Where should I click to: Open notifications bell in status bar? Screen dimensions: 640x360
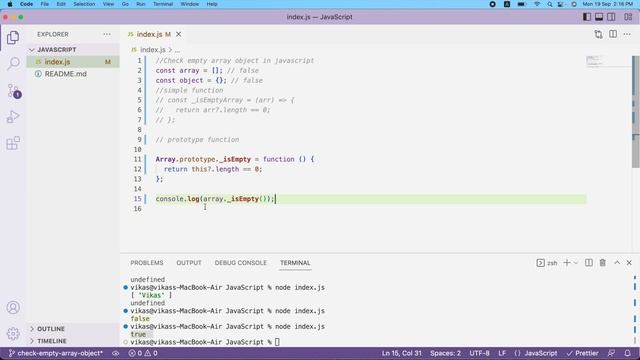point(628,353)
